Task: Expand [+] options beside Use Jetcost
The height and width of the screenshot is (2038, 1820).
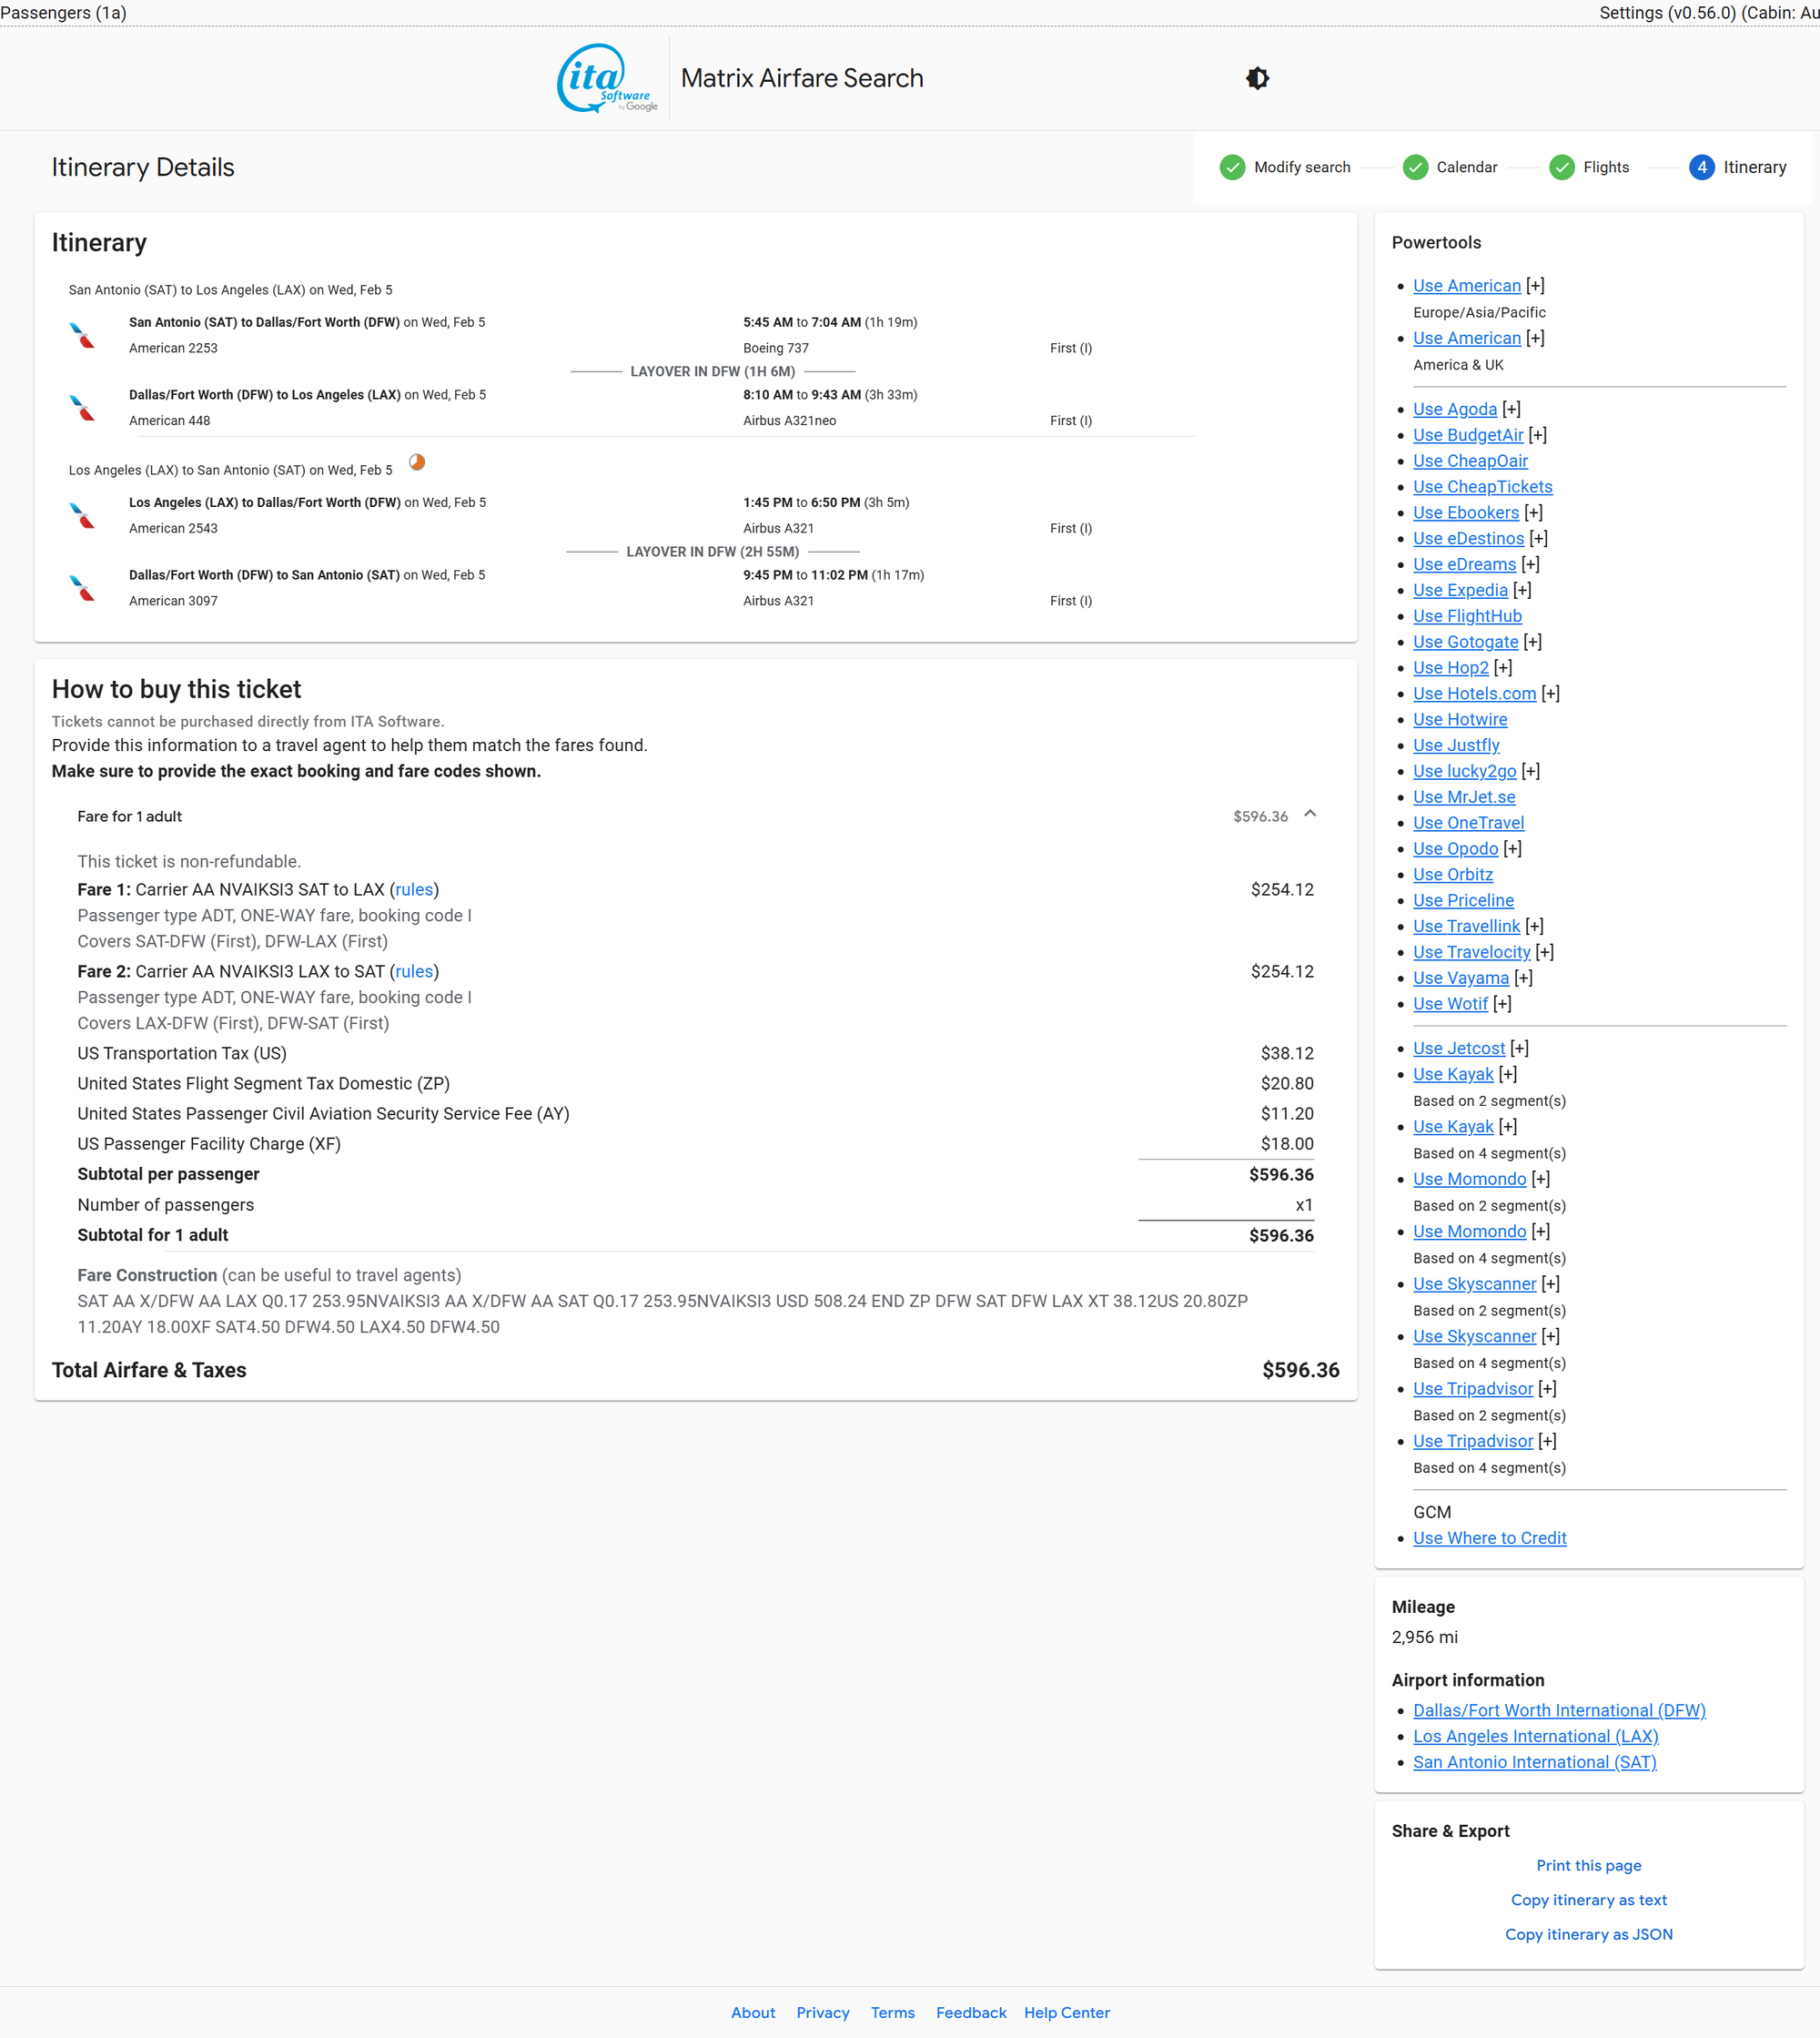Action: pyautogui.click(x=1519, y=1048)
